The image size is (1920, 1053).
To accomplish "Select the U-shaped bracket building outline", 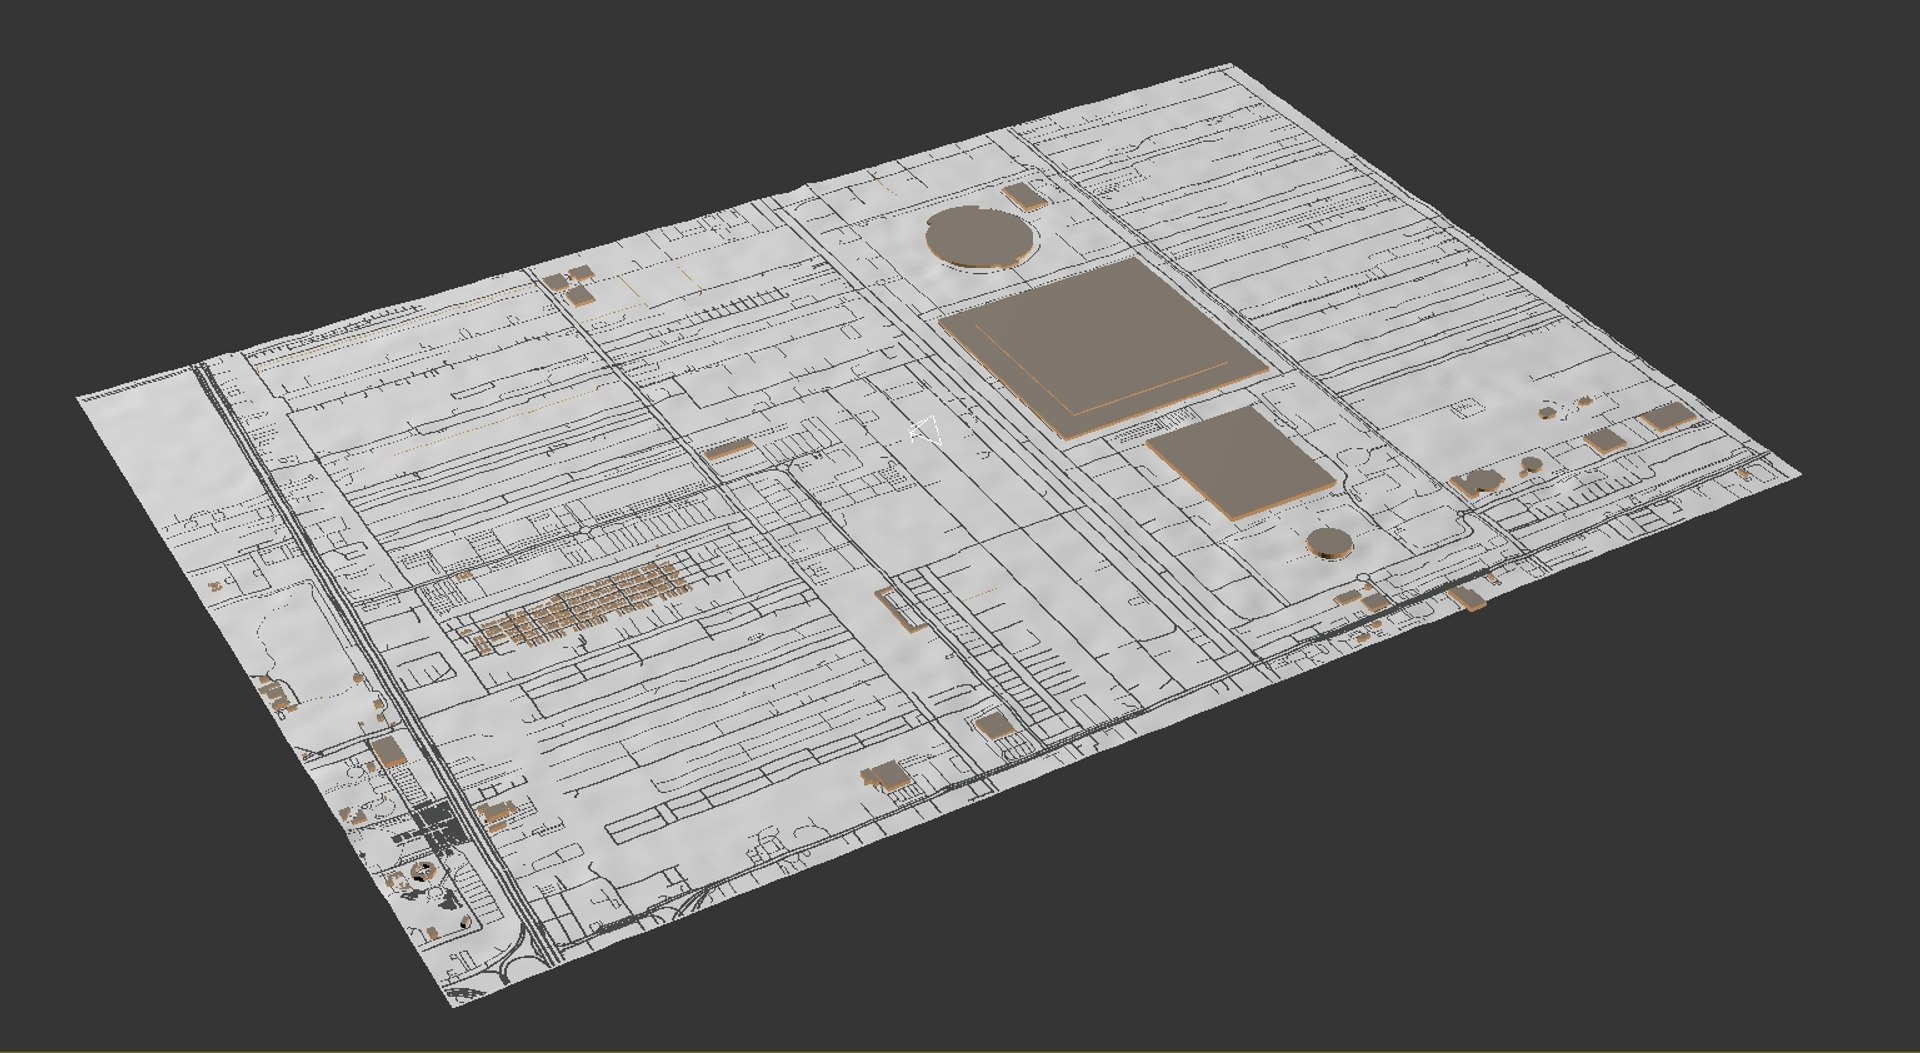I will 900,608.
